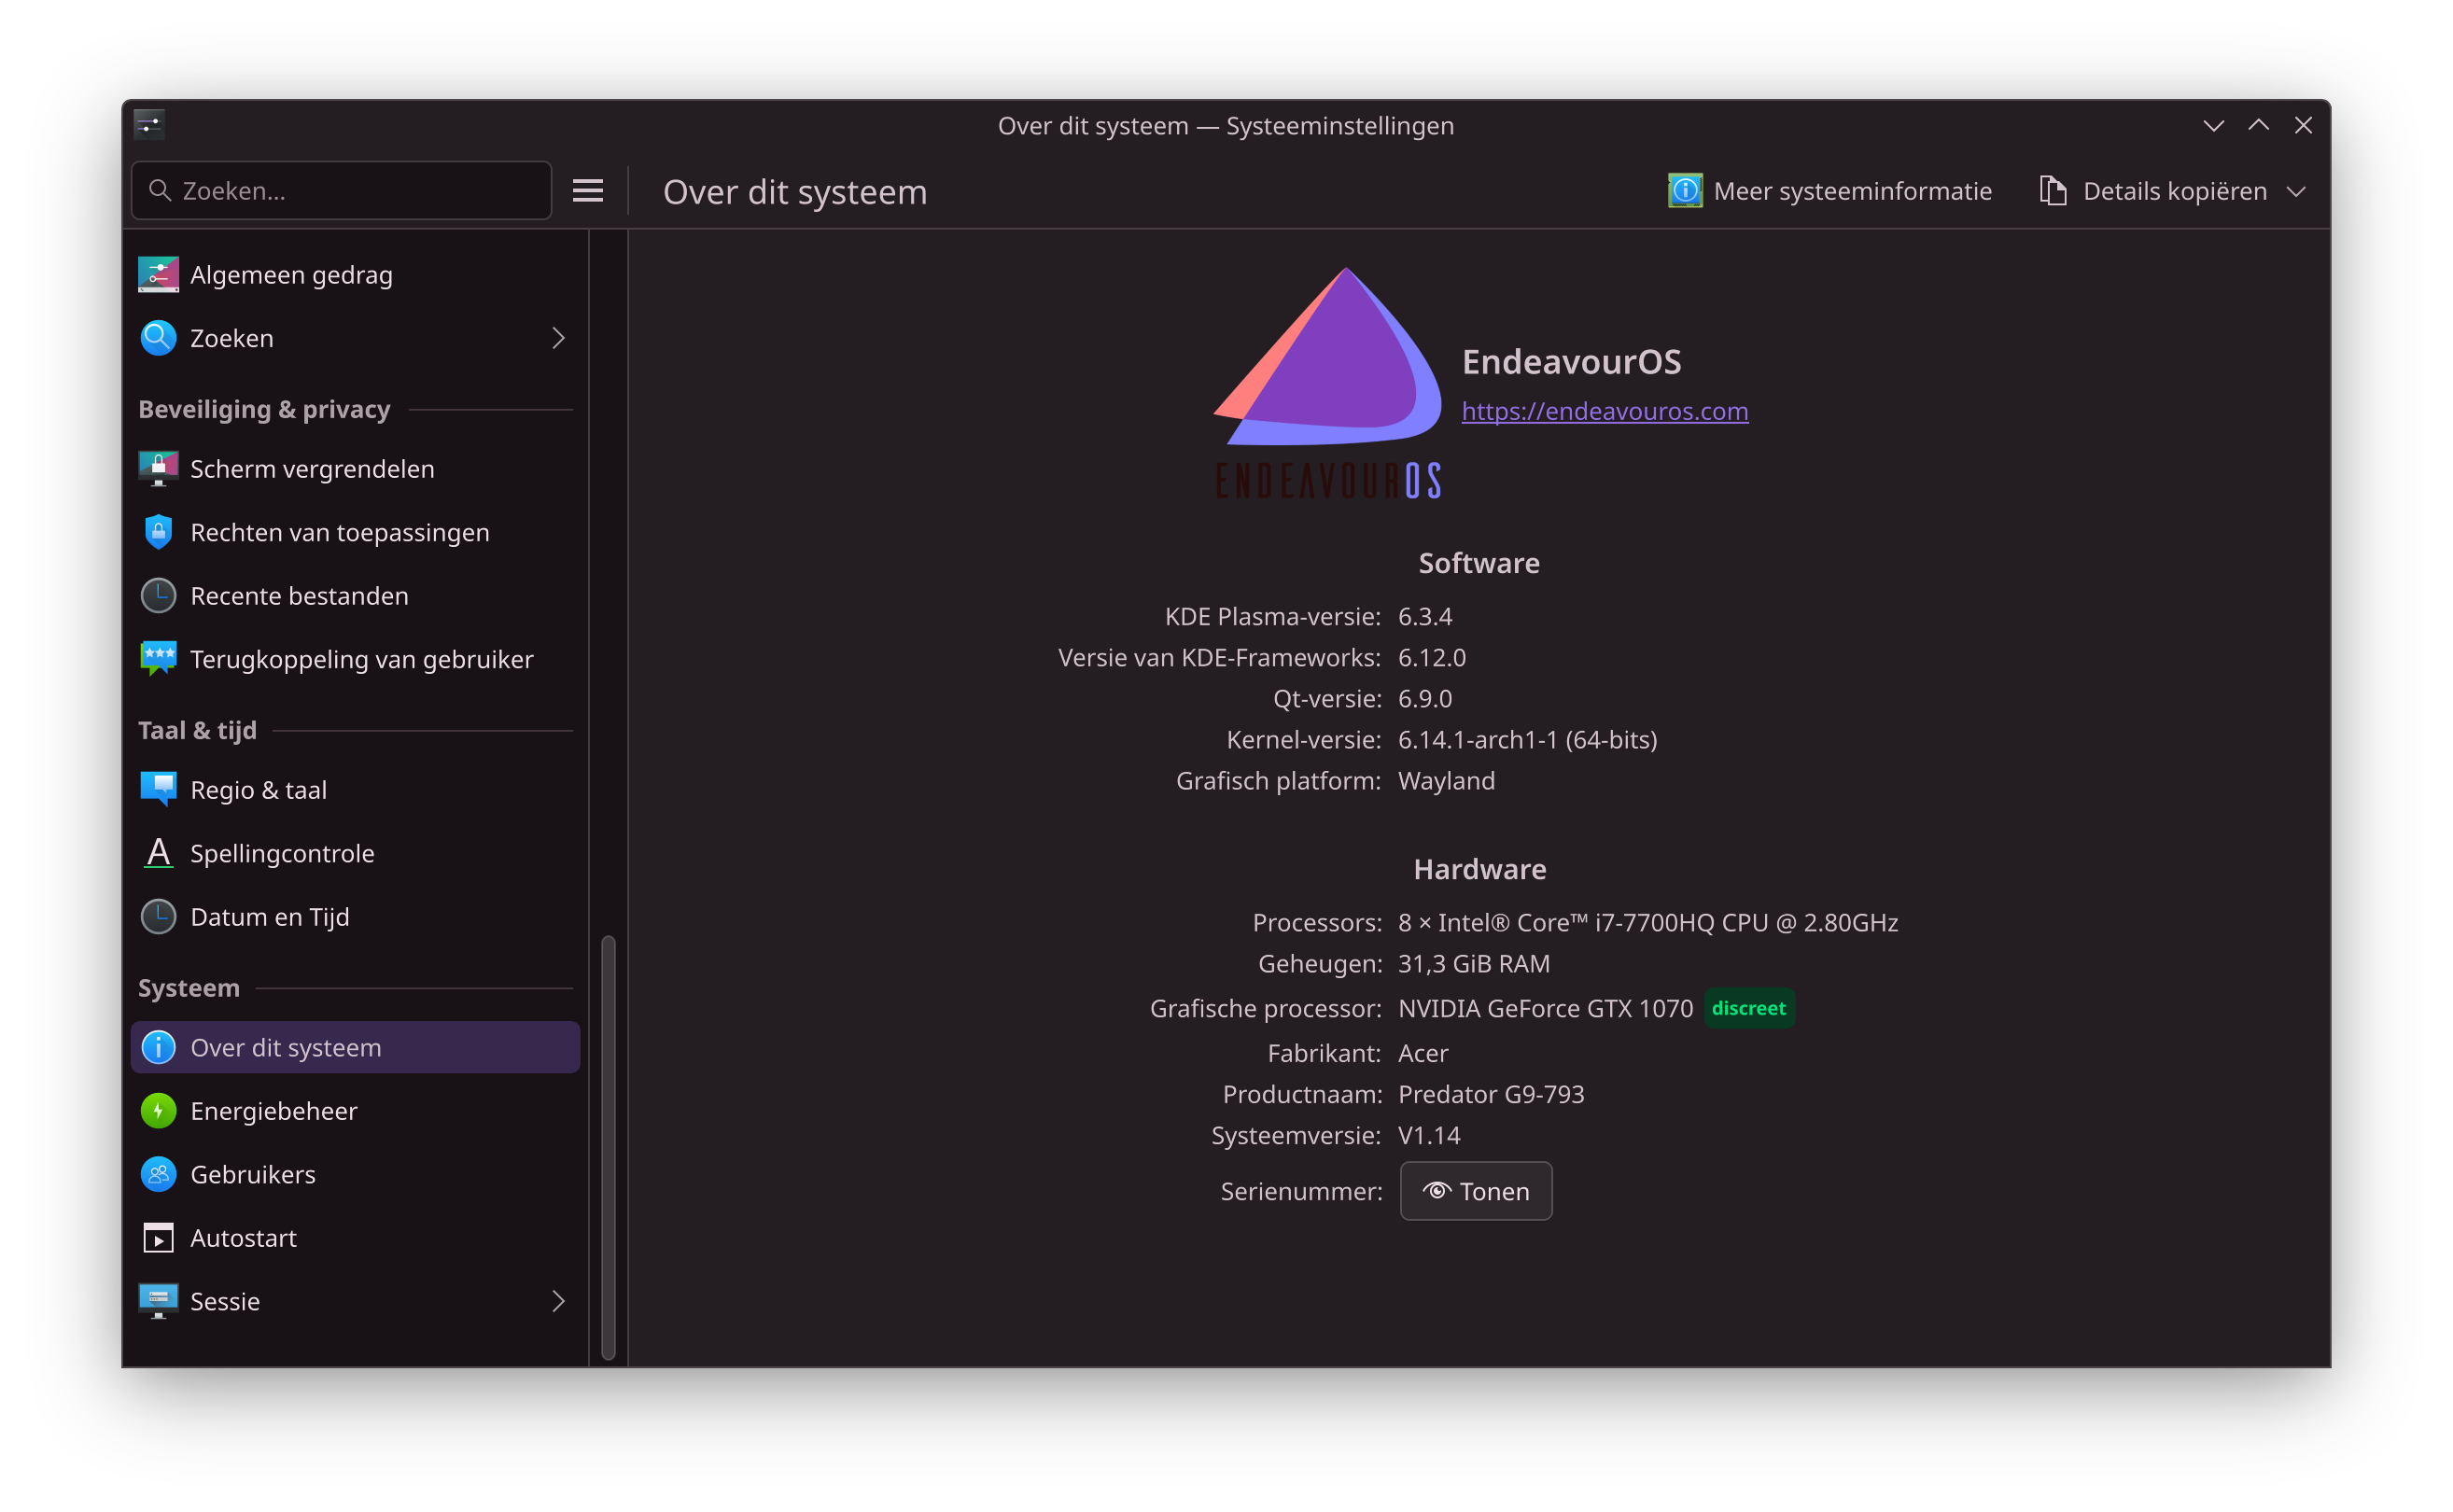Screen dimensions: 2453x1512
Task: Show the serial number with Tonen
Action: [1476, 1191]
